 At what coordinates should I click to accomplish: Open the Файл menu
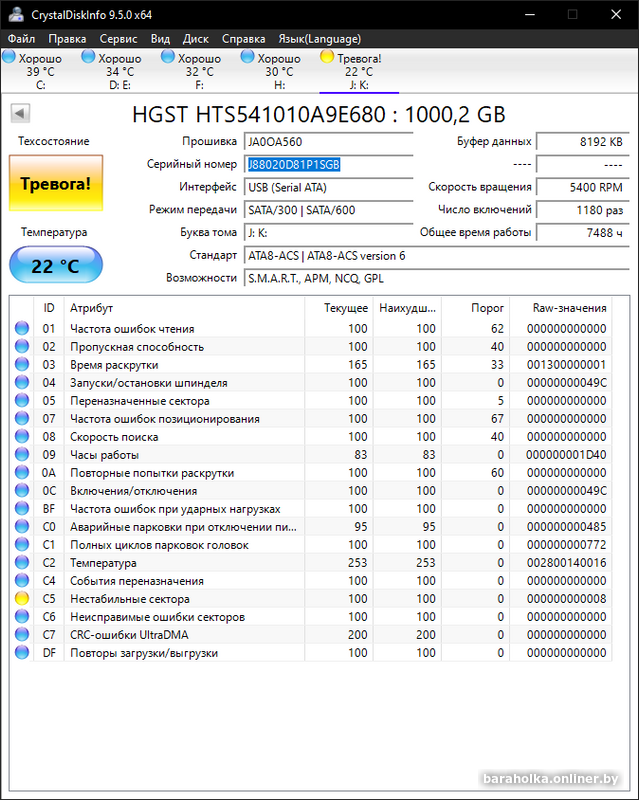pyautogui.click(x=21, y=38)
